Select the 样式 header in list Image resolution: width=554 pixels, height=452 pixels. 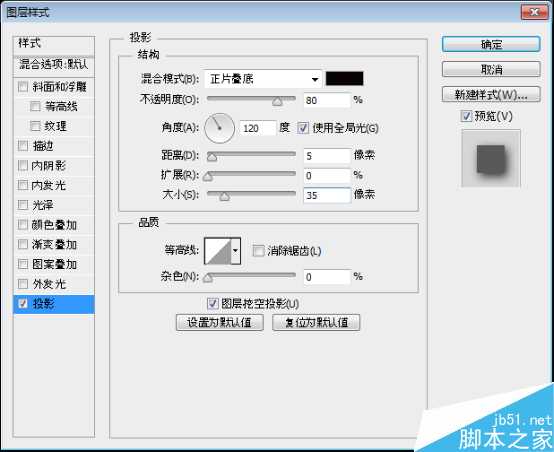(54, 45)
